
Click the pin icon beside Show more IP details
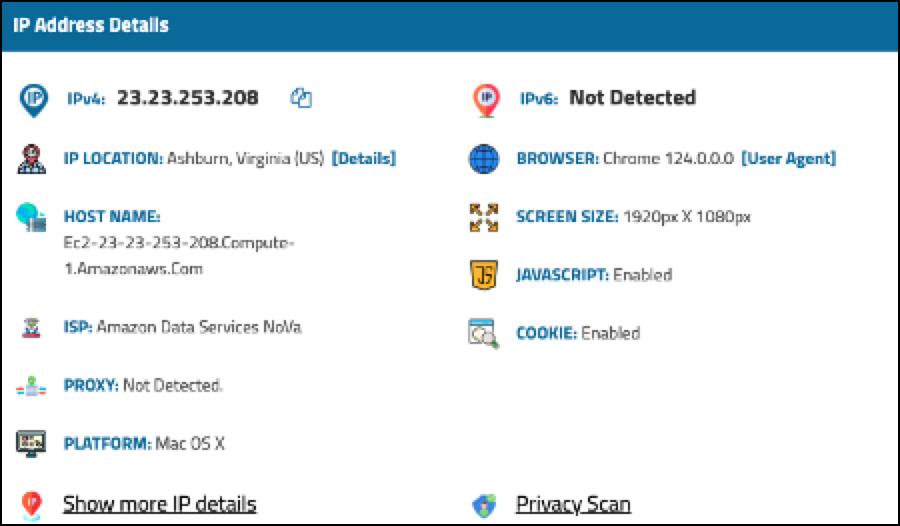32,504
